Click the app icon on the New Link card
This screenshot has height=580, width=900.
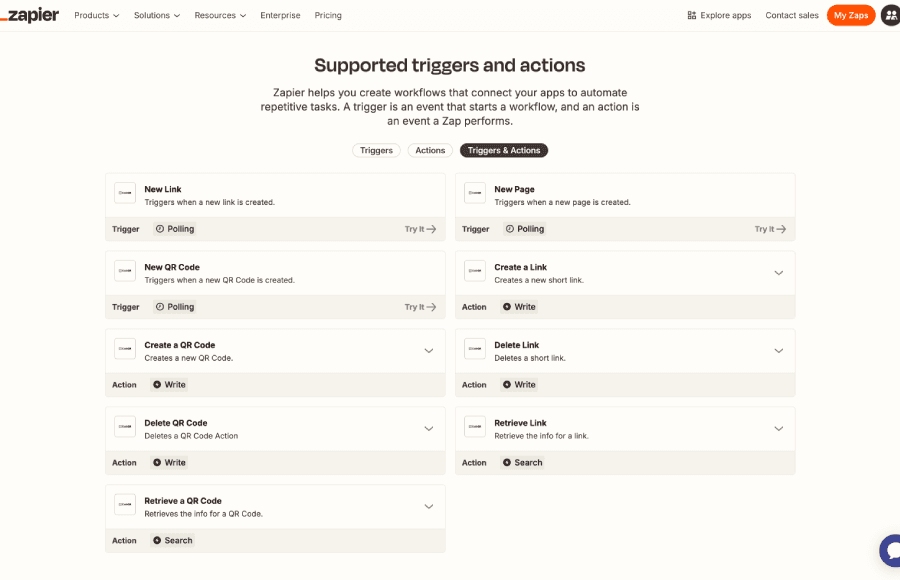(x=124, y=192)
